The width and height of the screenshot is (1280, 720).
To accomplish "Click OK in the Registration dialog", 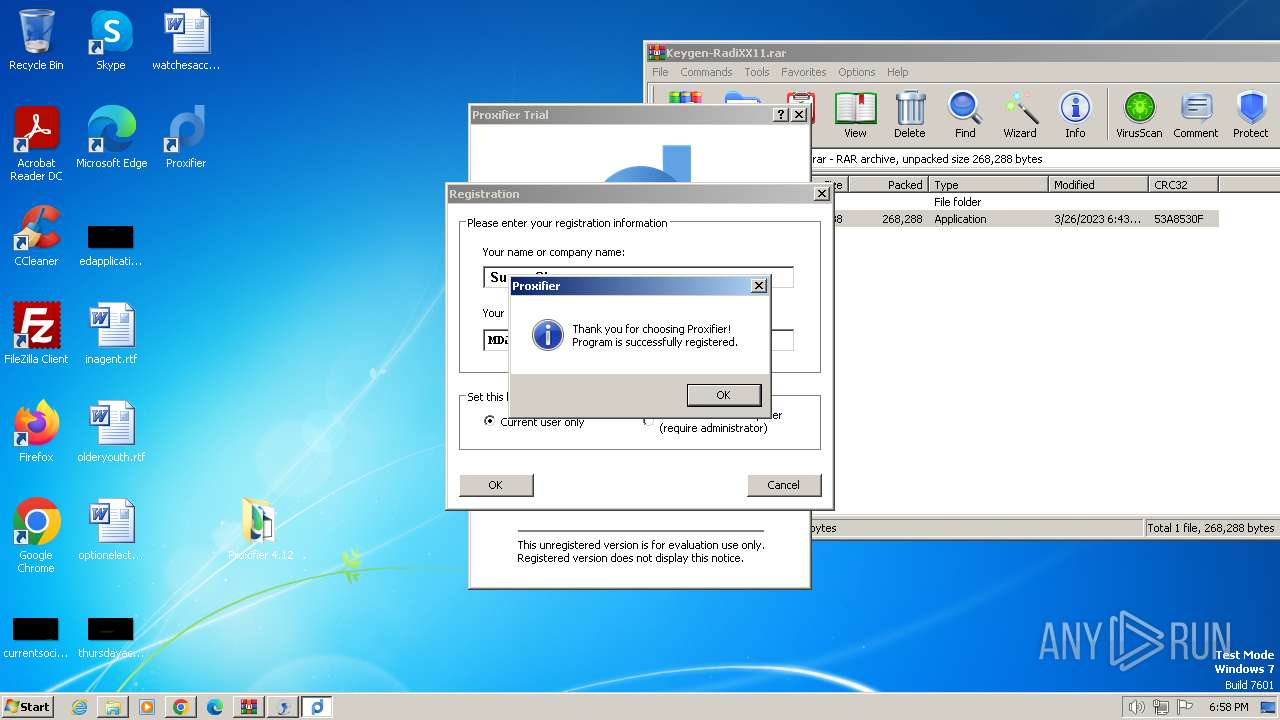I will click(496, 485).
